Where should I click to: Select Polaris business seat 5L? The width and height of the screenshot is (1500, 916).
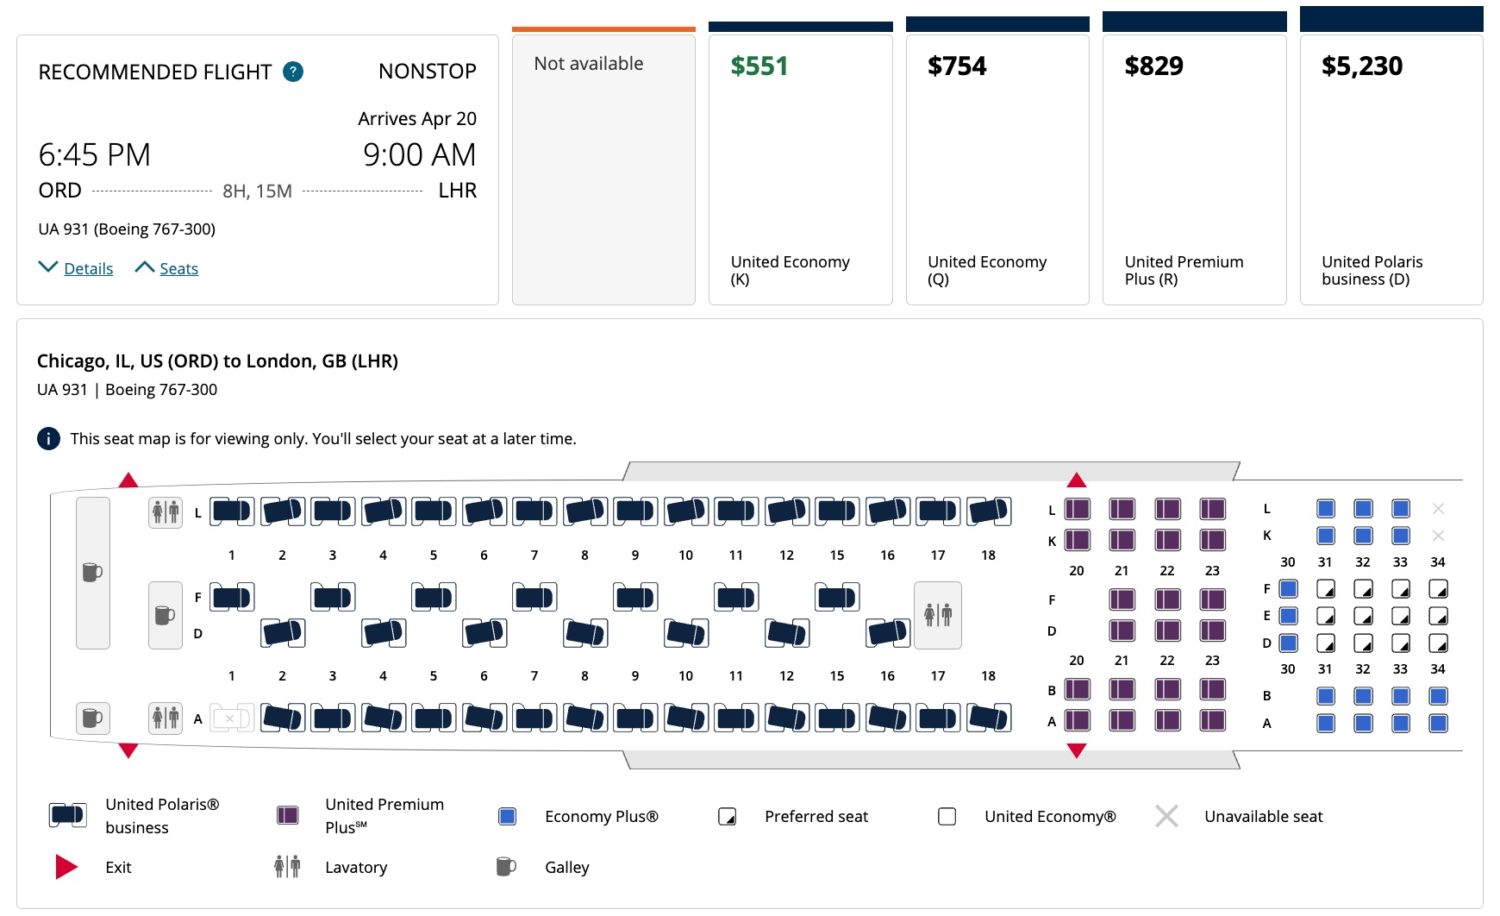tap(433, 510)
